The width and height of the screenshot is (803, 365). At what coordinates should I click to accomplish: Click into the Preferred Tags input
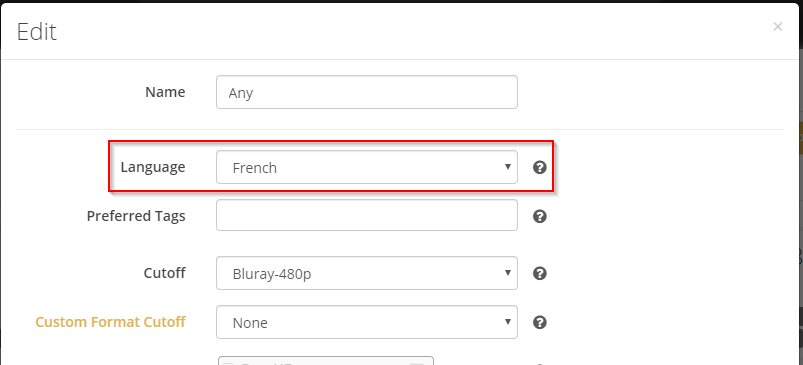[x=367, y=215]
